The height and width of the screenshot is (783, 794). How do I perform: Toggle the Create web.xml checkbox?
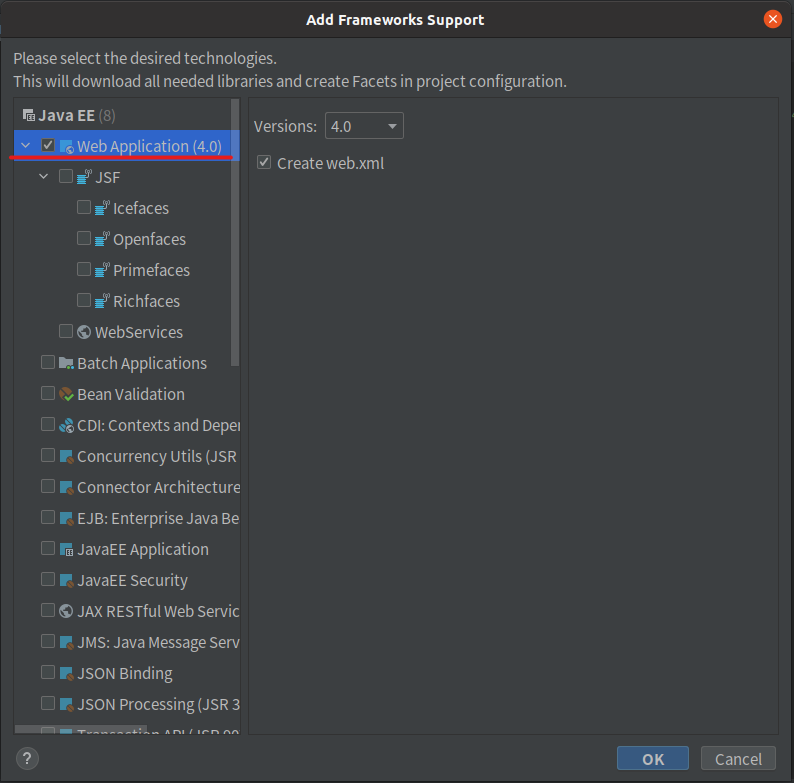click(264, 163)
